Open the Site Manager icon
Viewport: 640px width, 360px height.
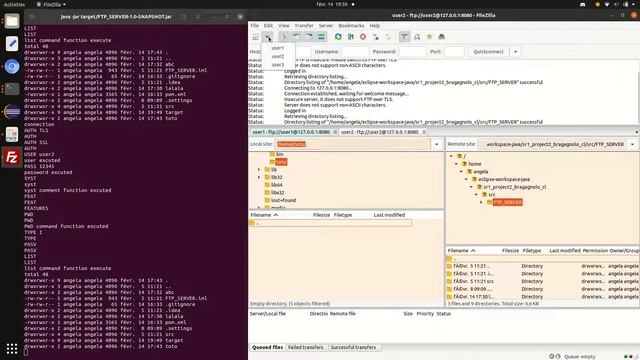click(255, 37)
